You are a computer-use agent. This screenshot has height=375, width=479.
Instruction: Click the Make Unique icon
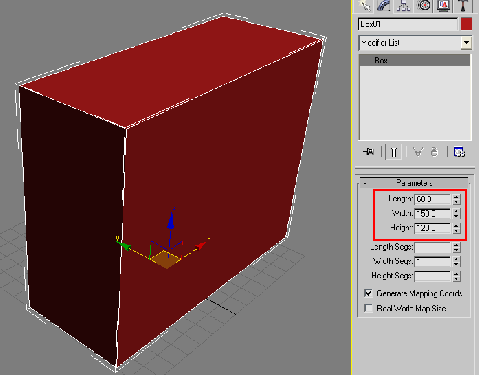[x=418, y=152]
